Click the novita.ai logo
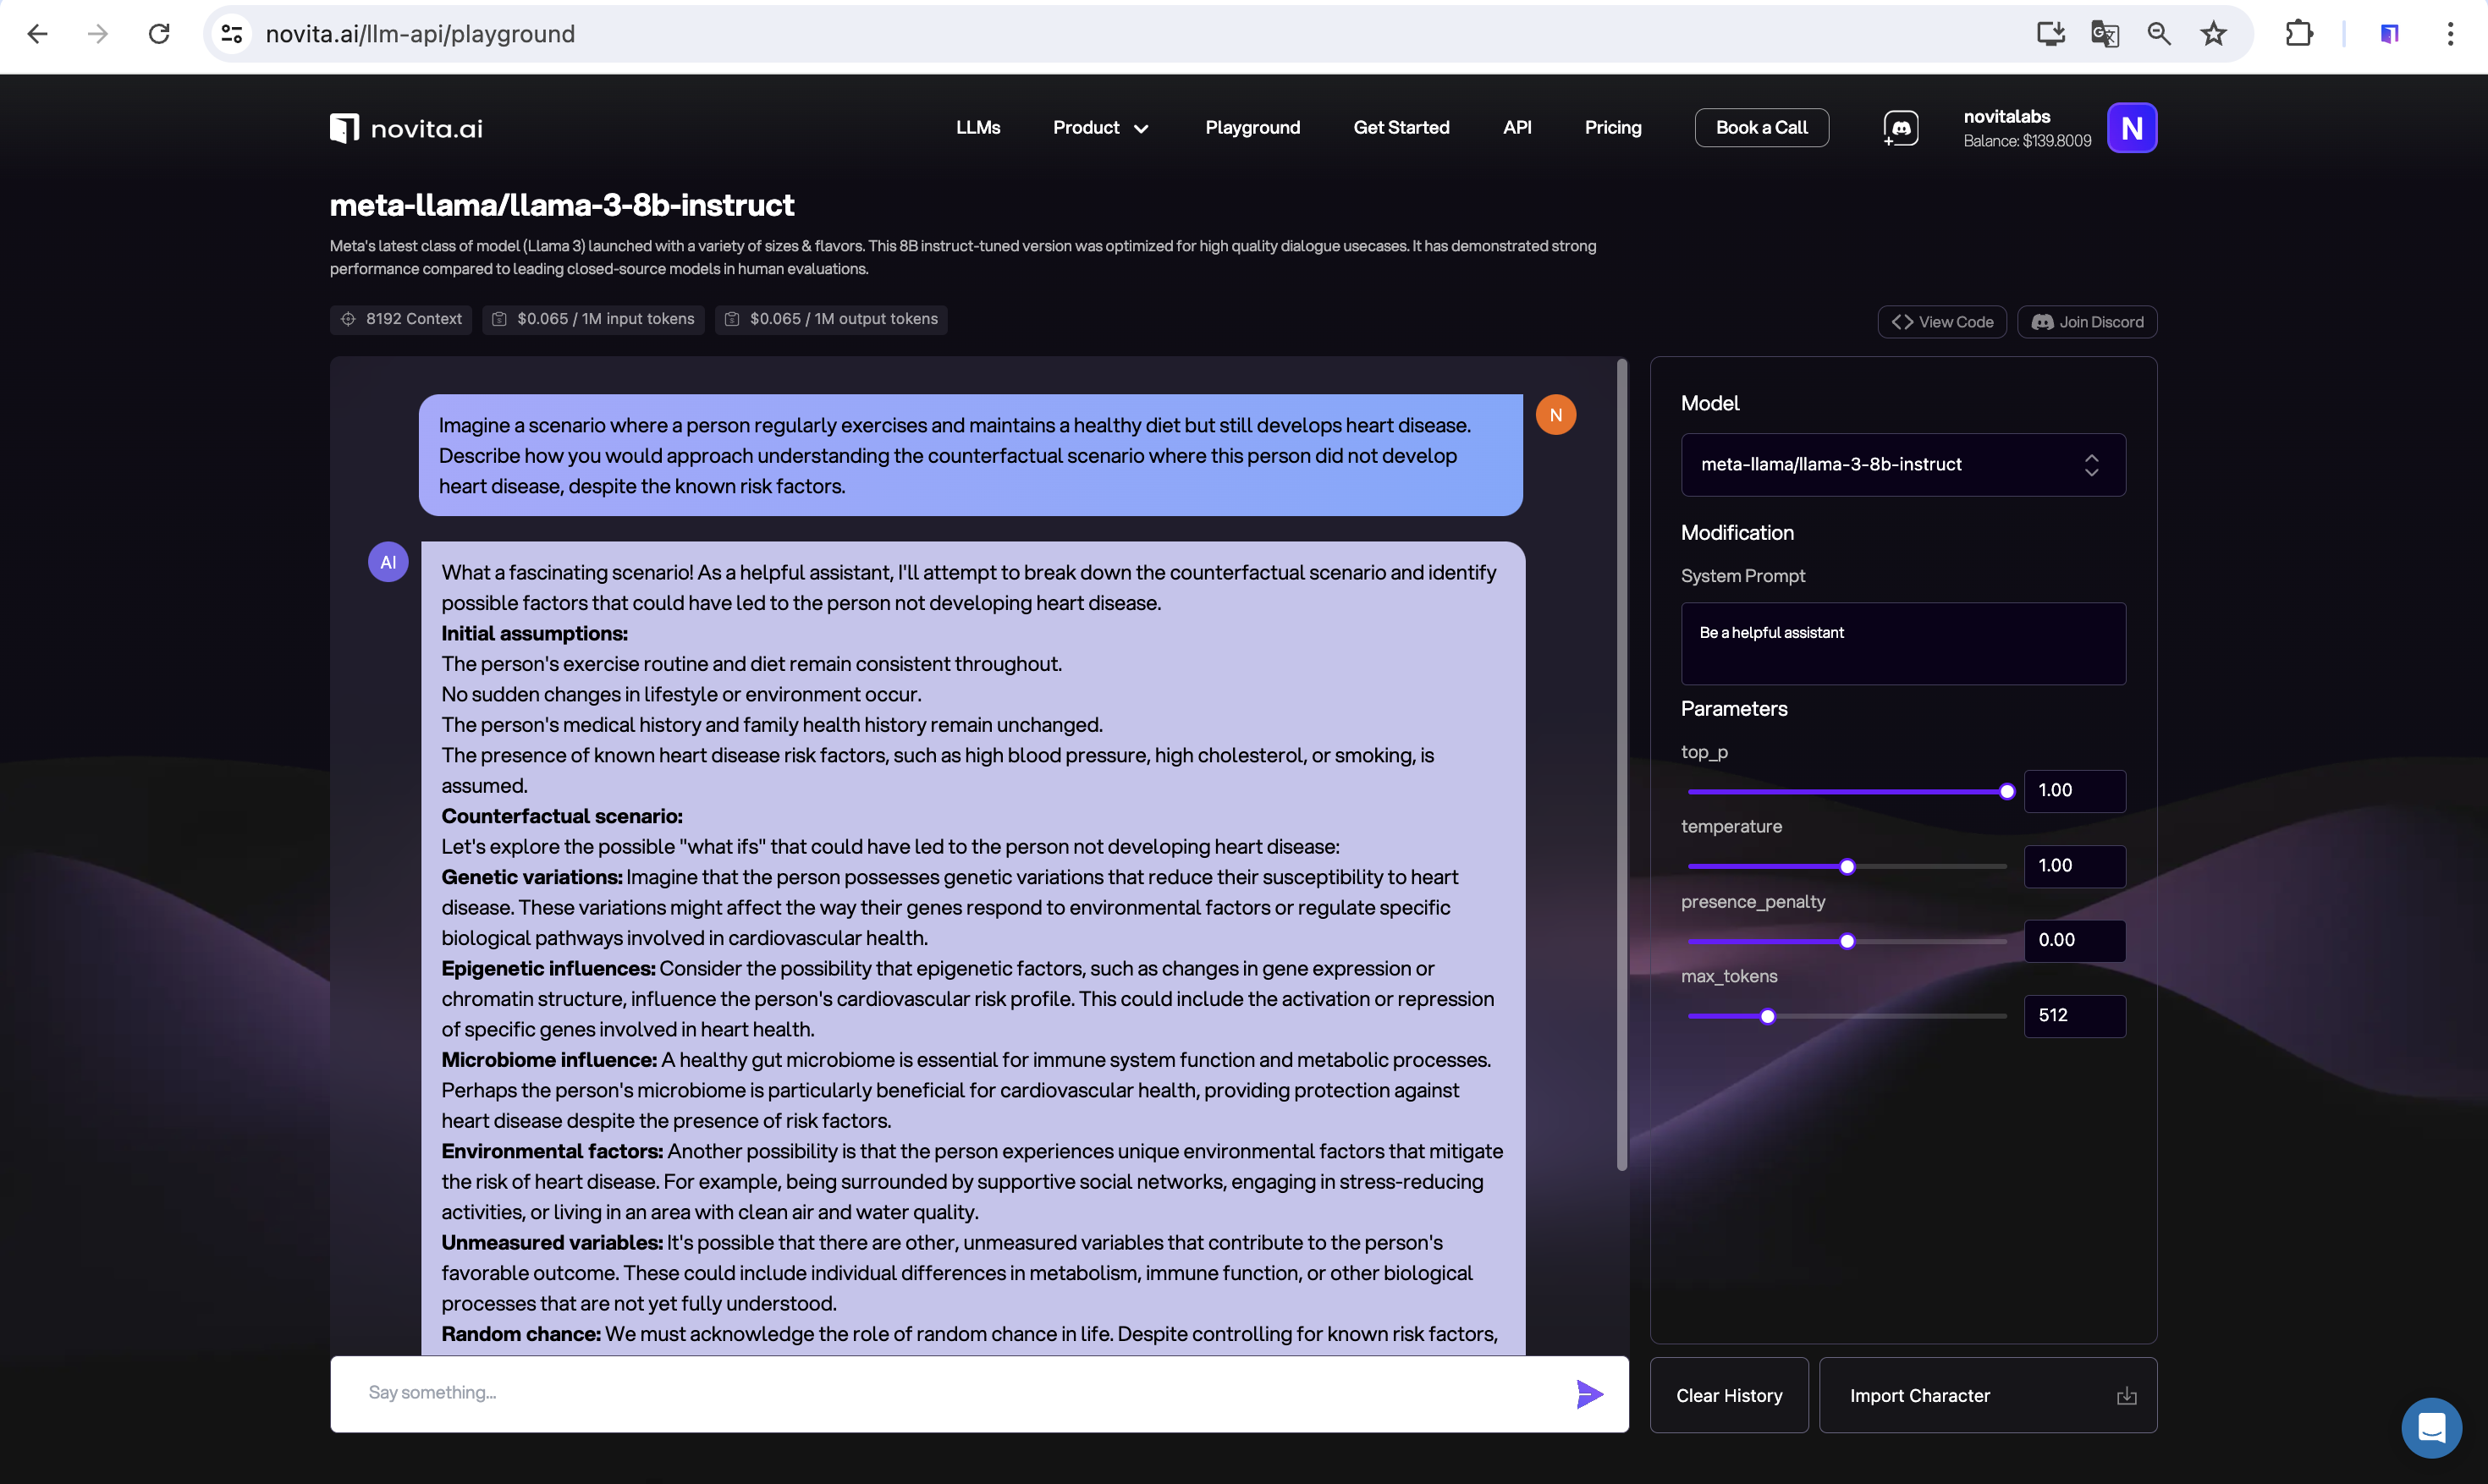Screen dimensions: 2488x1484 click(406, 128)
